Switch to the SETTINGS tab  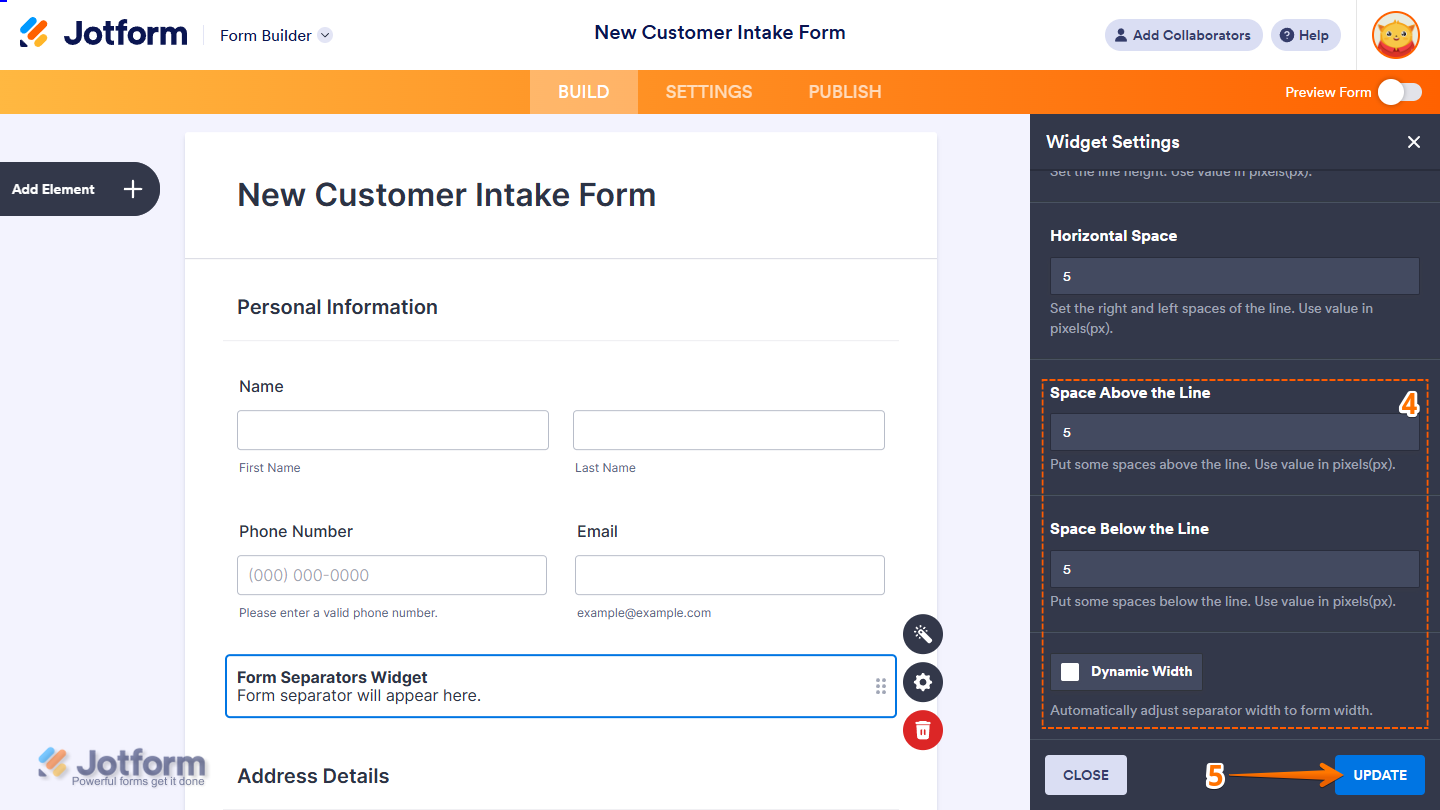click(708, 91)
